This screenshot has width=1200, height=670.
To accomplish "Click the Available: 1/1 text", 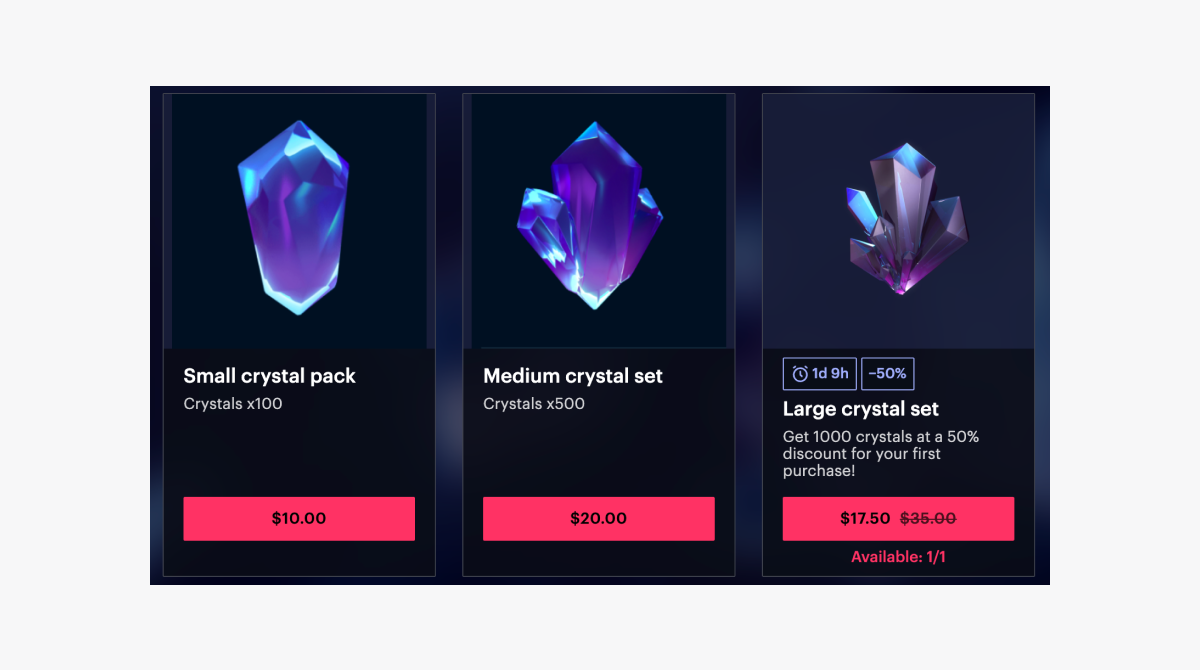I will click(x=898, y=557).
